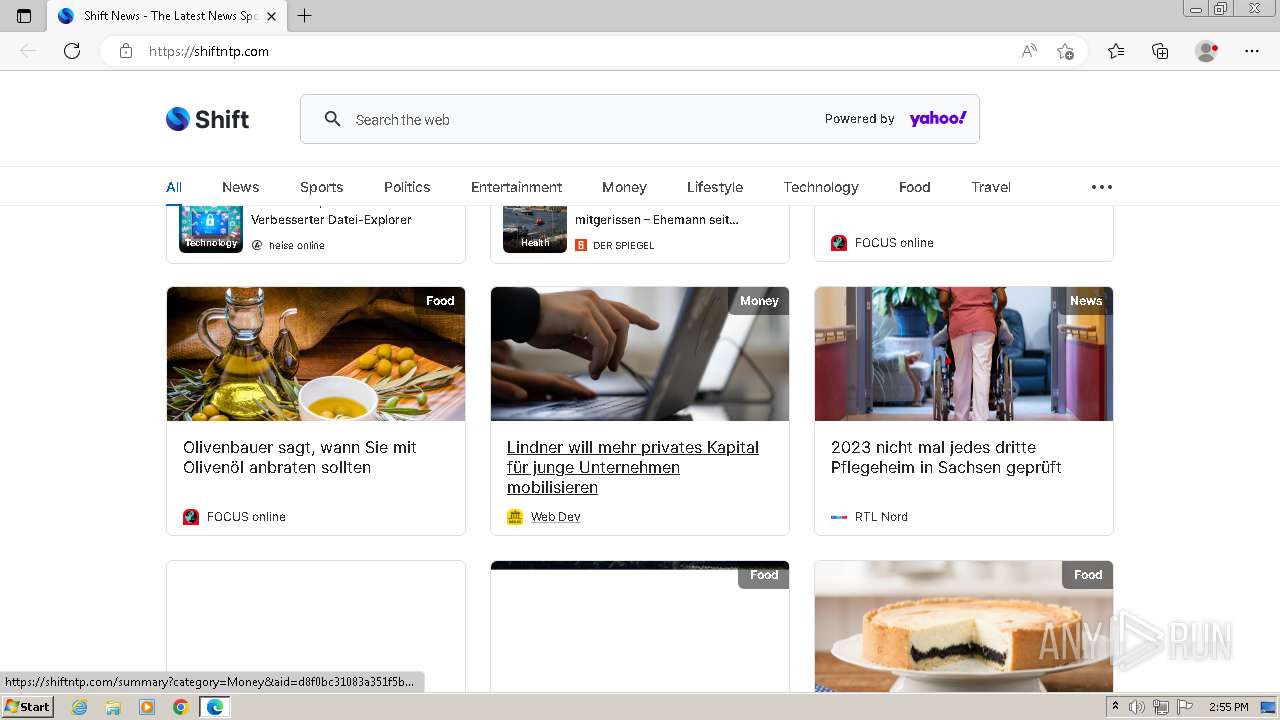Open the Read aloud option
Viewport: 1280px width, 720px height.
pos(1029,51)
